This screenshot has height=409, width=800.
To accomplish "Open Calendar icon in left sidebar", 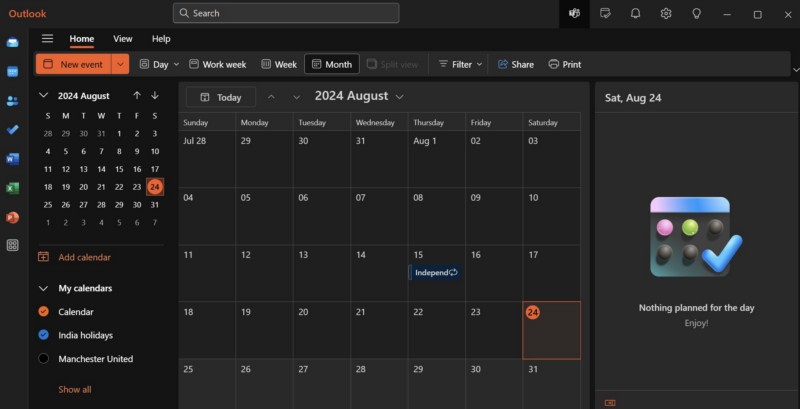I will [x=13, y=71].
